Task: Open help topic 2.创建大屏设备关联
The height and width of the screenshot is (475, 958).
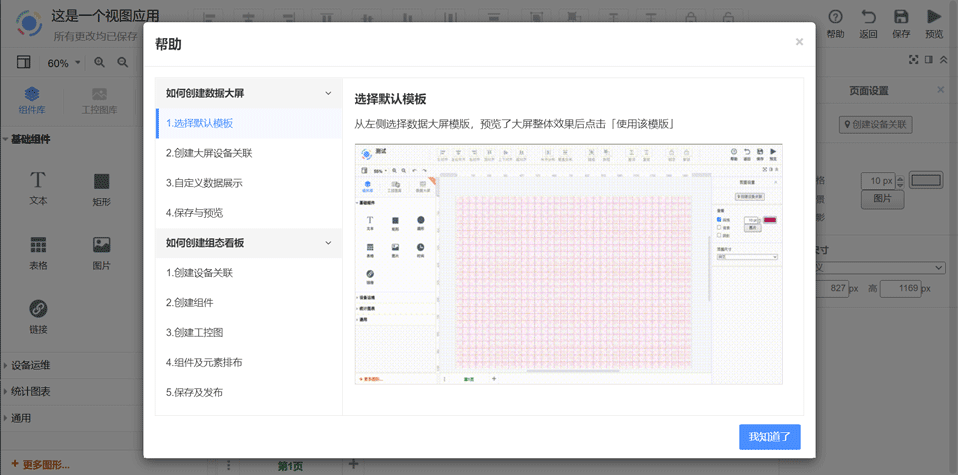Action: tap(209, 153)
